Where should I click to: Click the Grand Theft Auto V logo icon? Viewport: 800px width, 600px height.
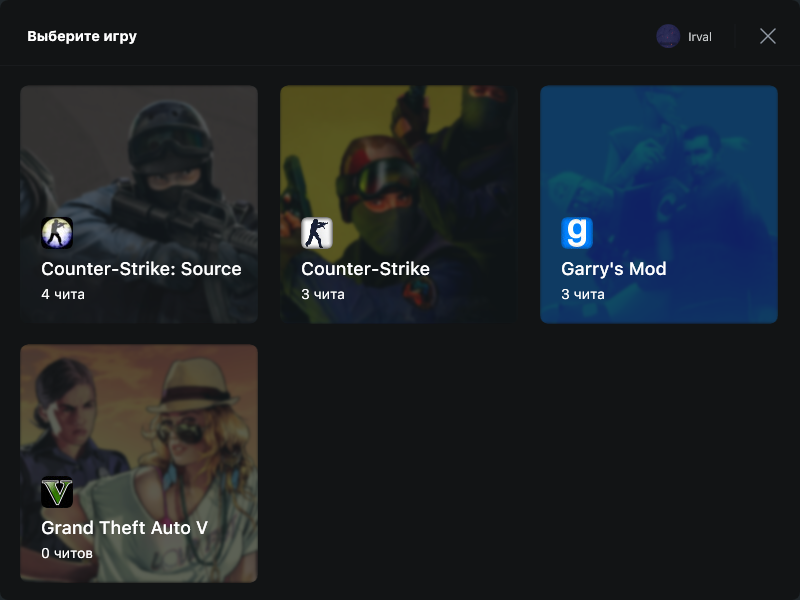(x=57, y=492)
